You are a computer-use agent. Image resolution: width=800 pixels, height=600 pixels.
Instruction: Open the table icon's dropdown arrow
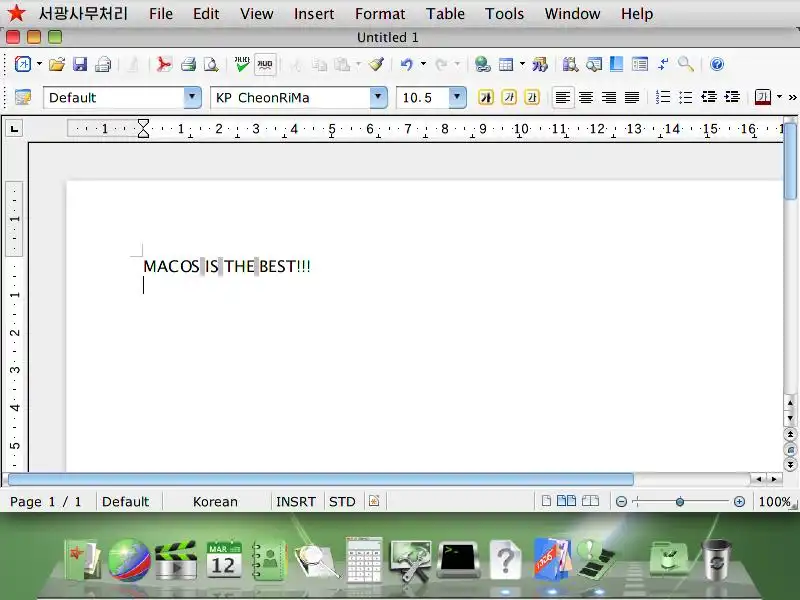[522, 64]
